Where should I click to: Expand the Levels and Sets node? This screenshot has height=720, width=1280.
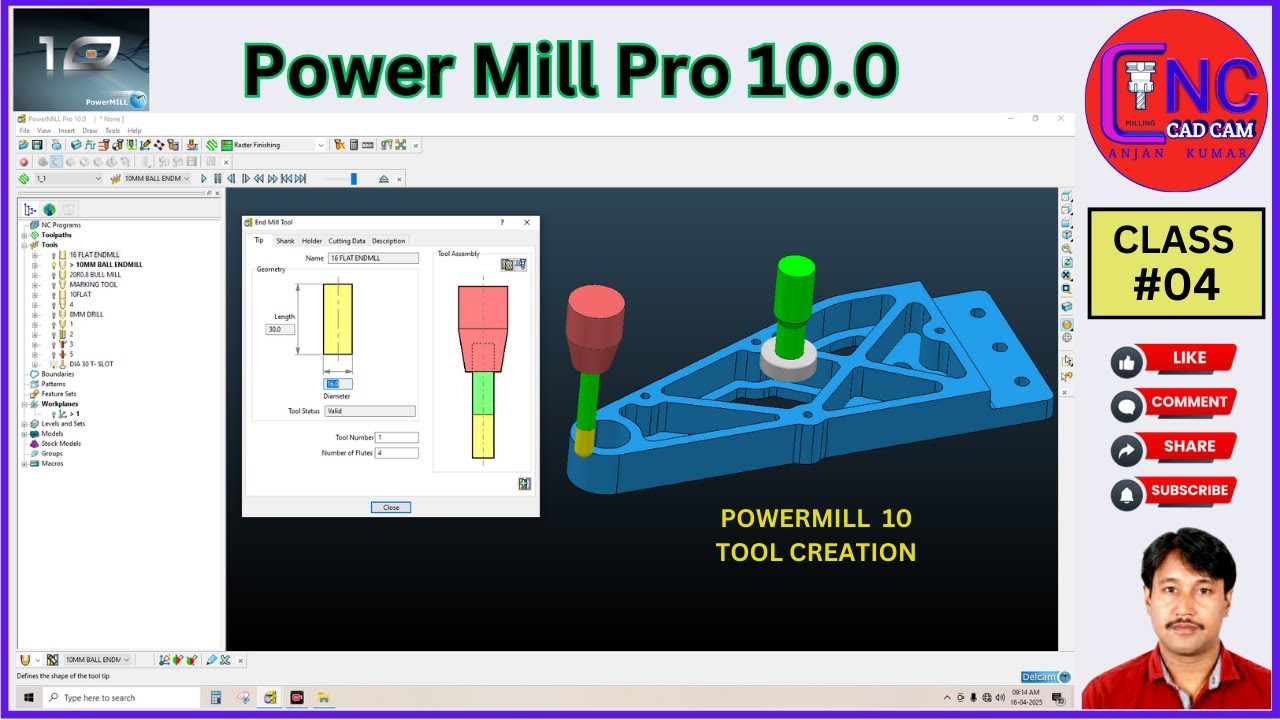pos(24,424)
